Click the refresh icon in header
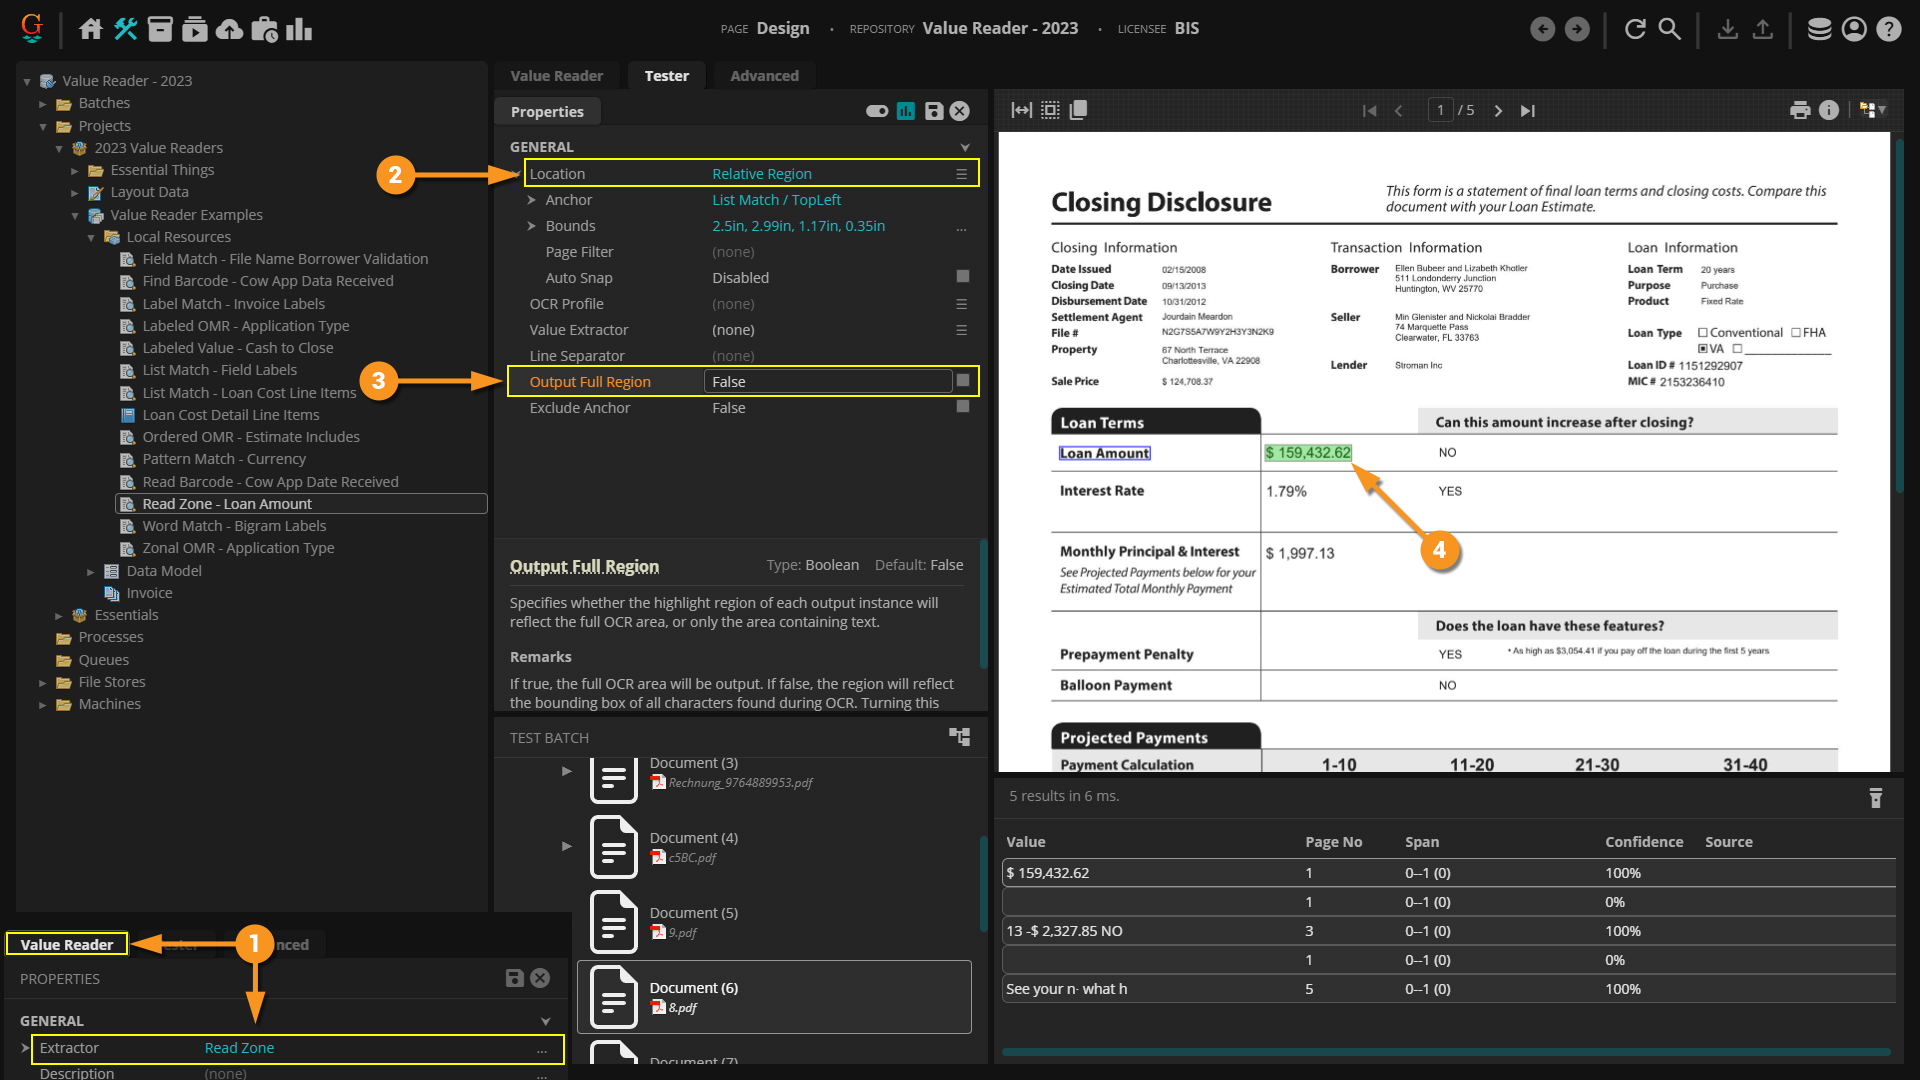Screen dimensions: 1920x1080 [x=1635, y=29]
